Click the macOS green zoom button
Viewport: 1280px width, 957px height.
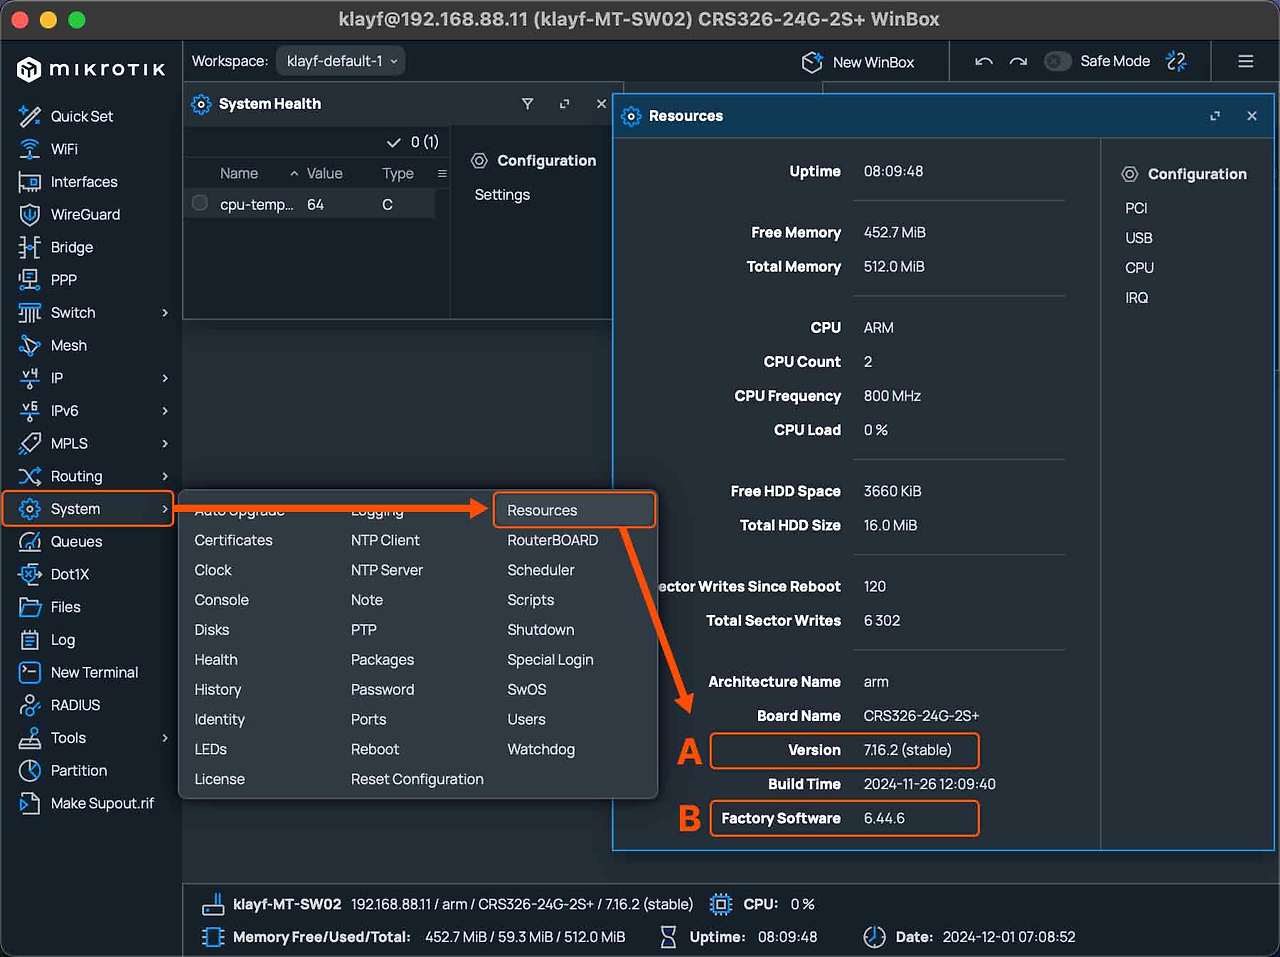[x=77, y=20]
